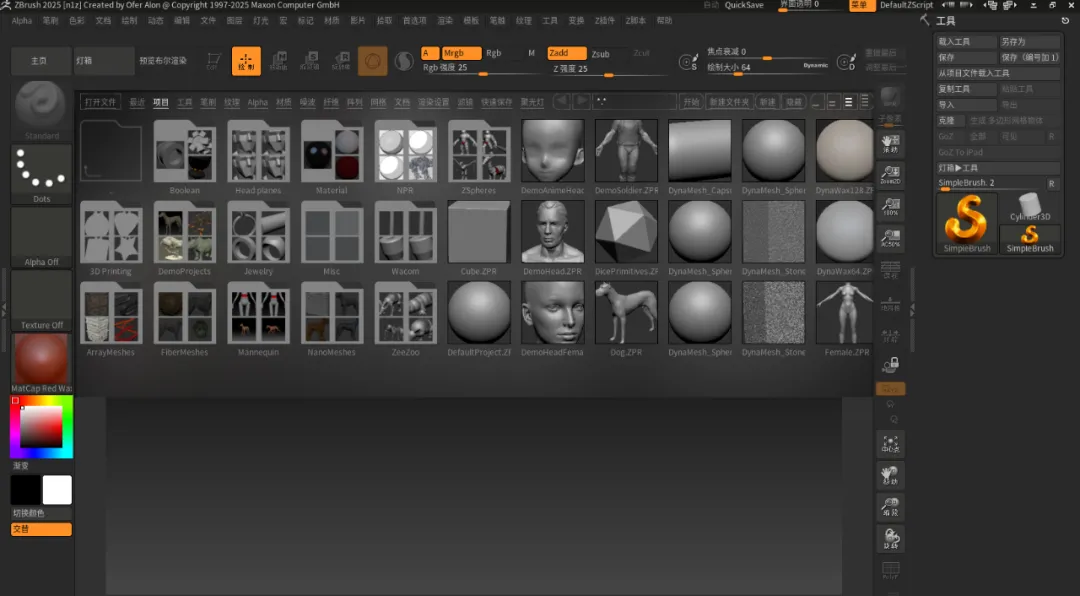1080x596 pixels.
Task: Toggle the A channel button
Action: (x=430, y=53)
